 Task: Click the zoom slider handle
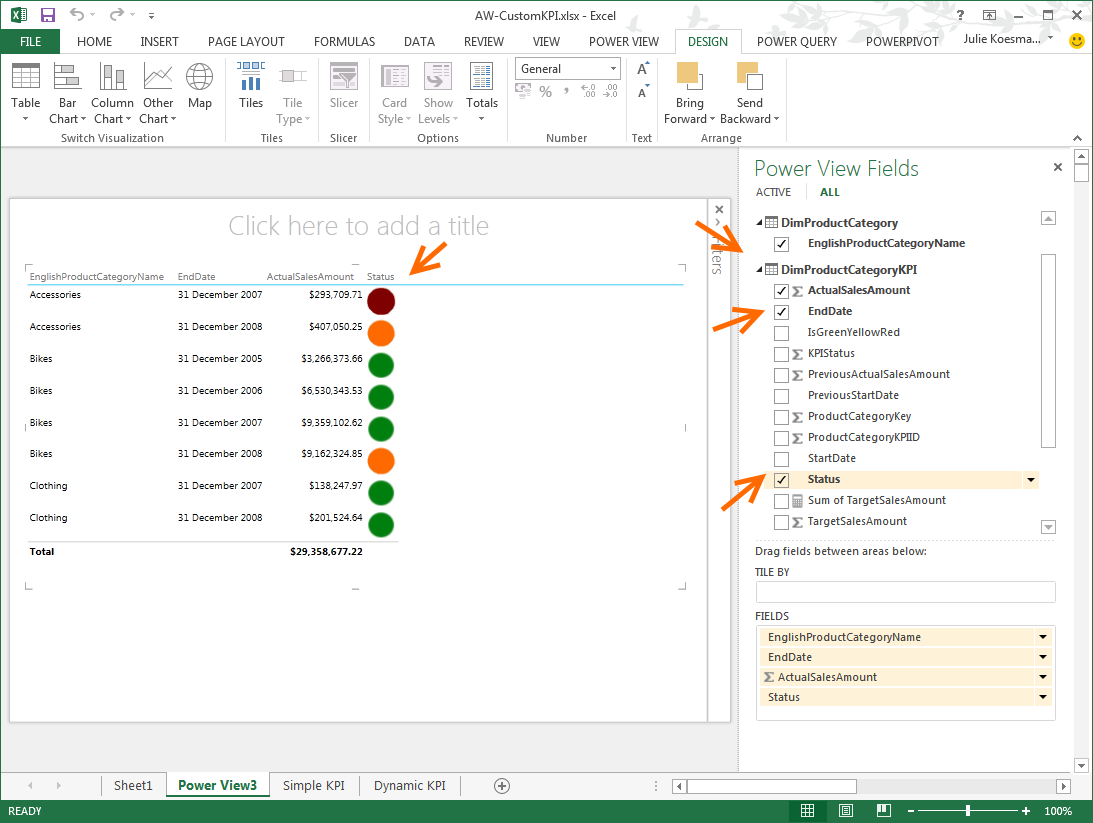(968, 811)
